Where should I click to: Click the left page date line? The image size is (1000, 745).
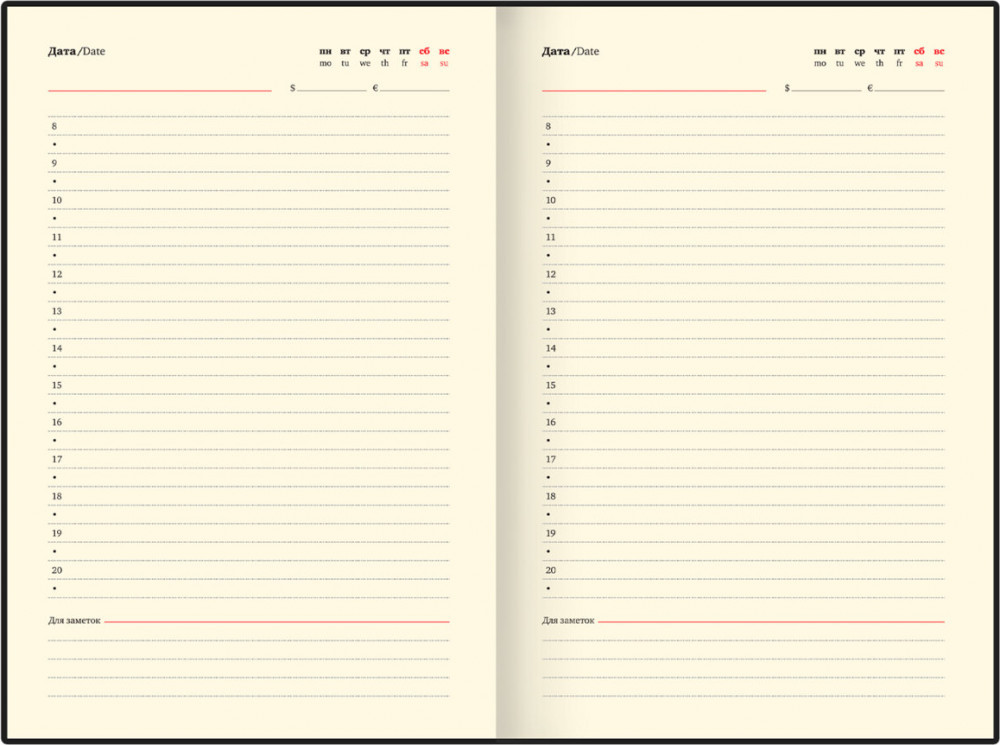tap(160, 88)
